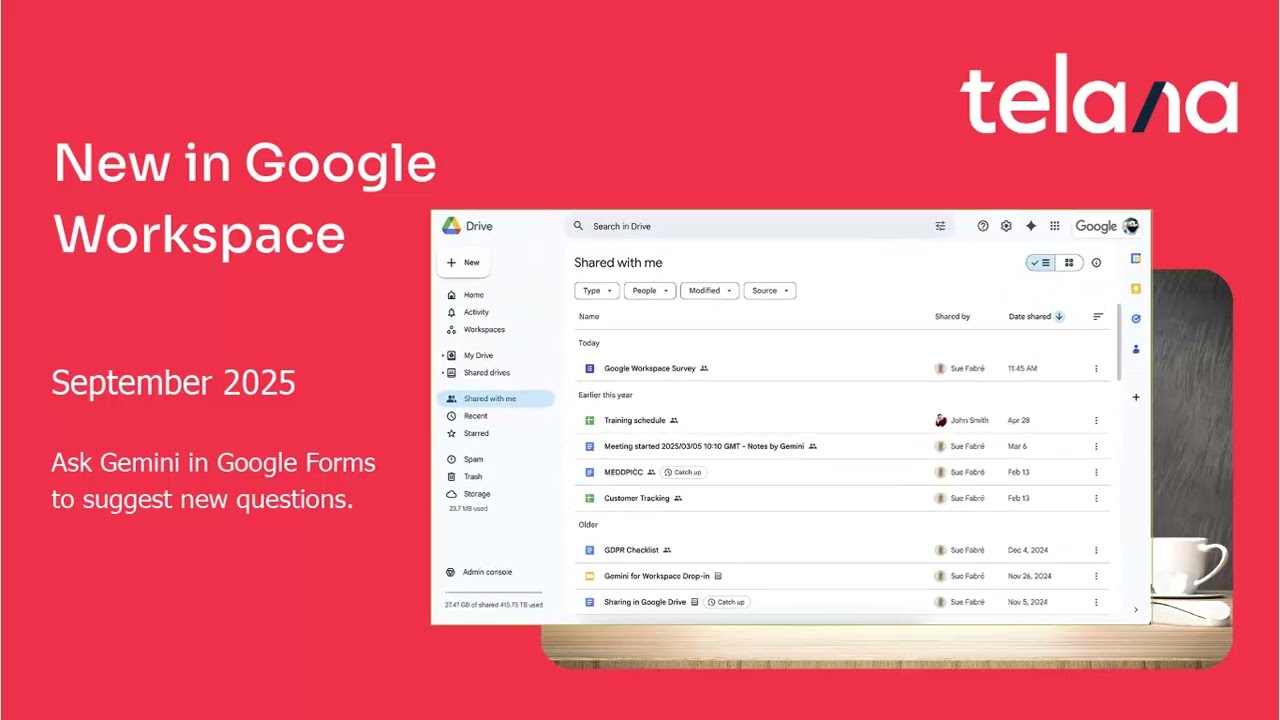Open the Type filter dropdown
This screenshot has width=1280, height=720.
point(597,291)
